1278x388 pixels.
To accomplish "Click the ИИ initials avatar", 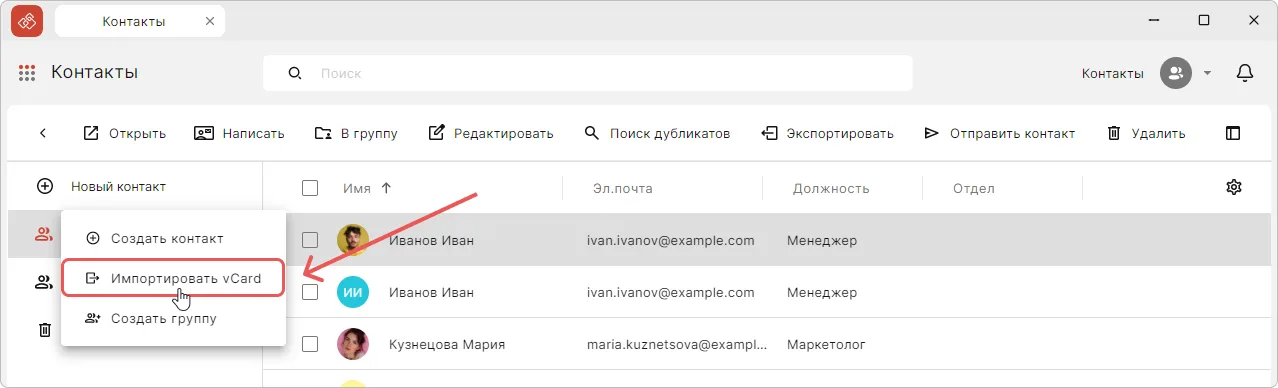I will 353,292.
